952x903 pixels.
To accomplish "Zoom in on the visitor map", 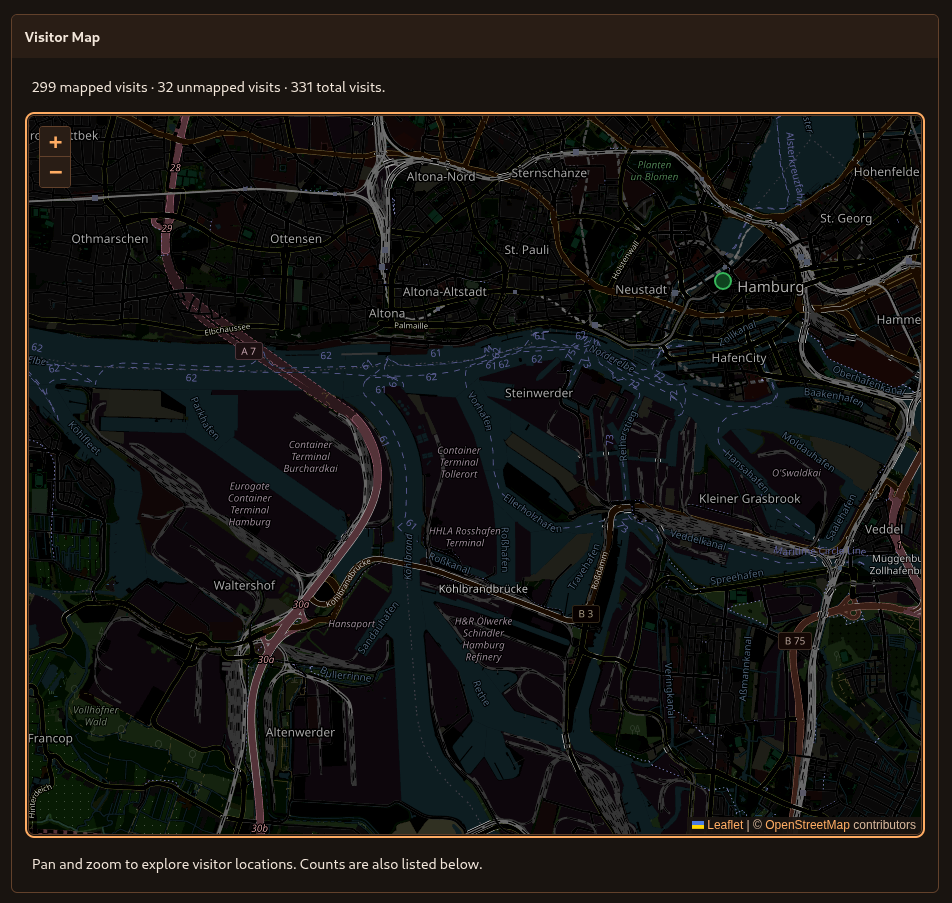I will coord(55,142).
